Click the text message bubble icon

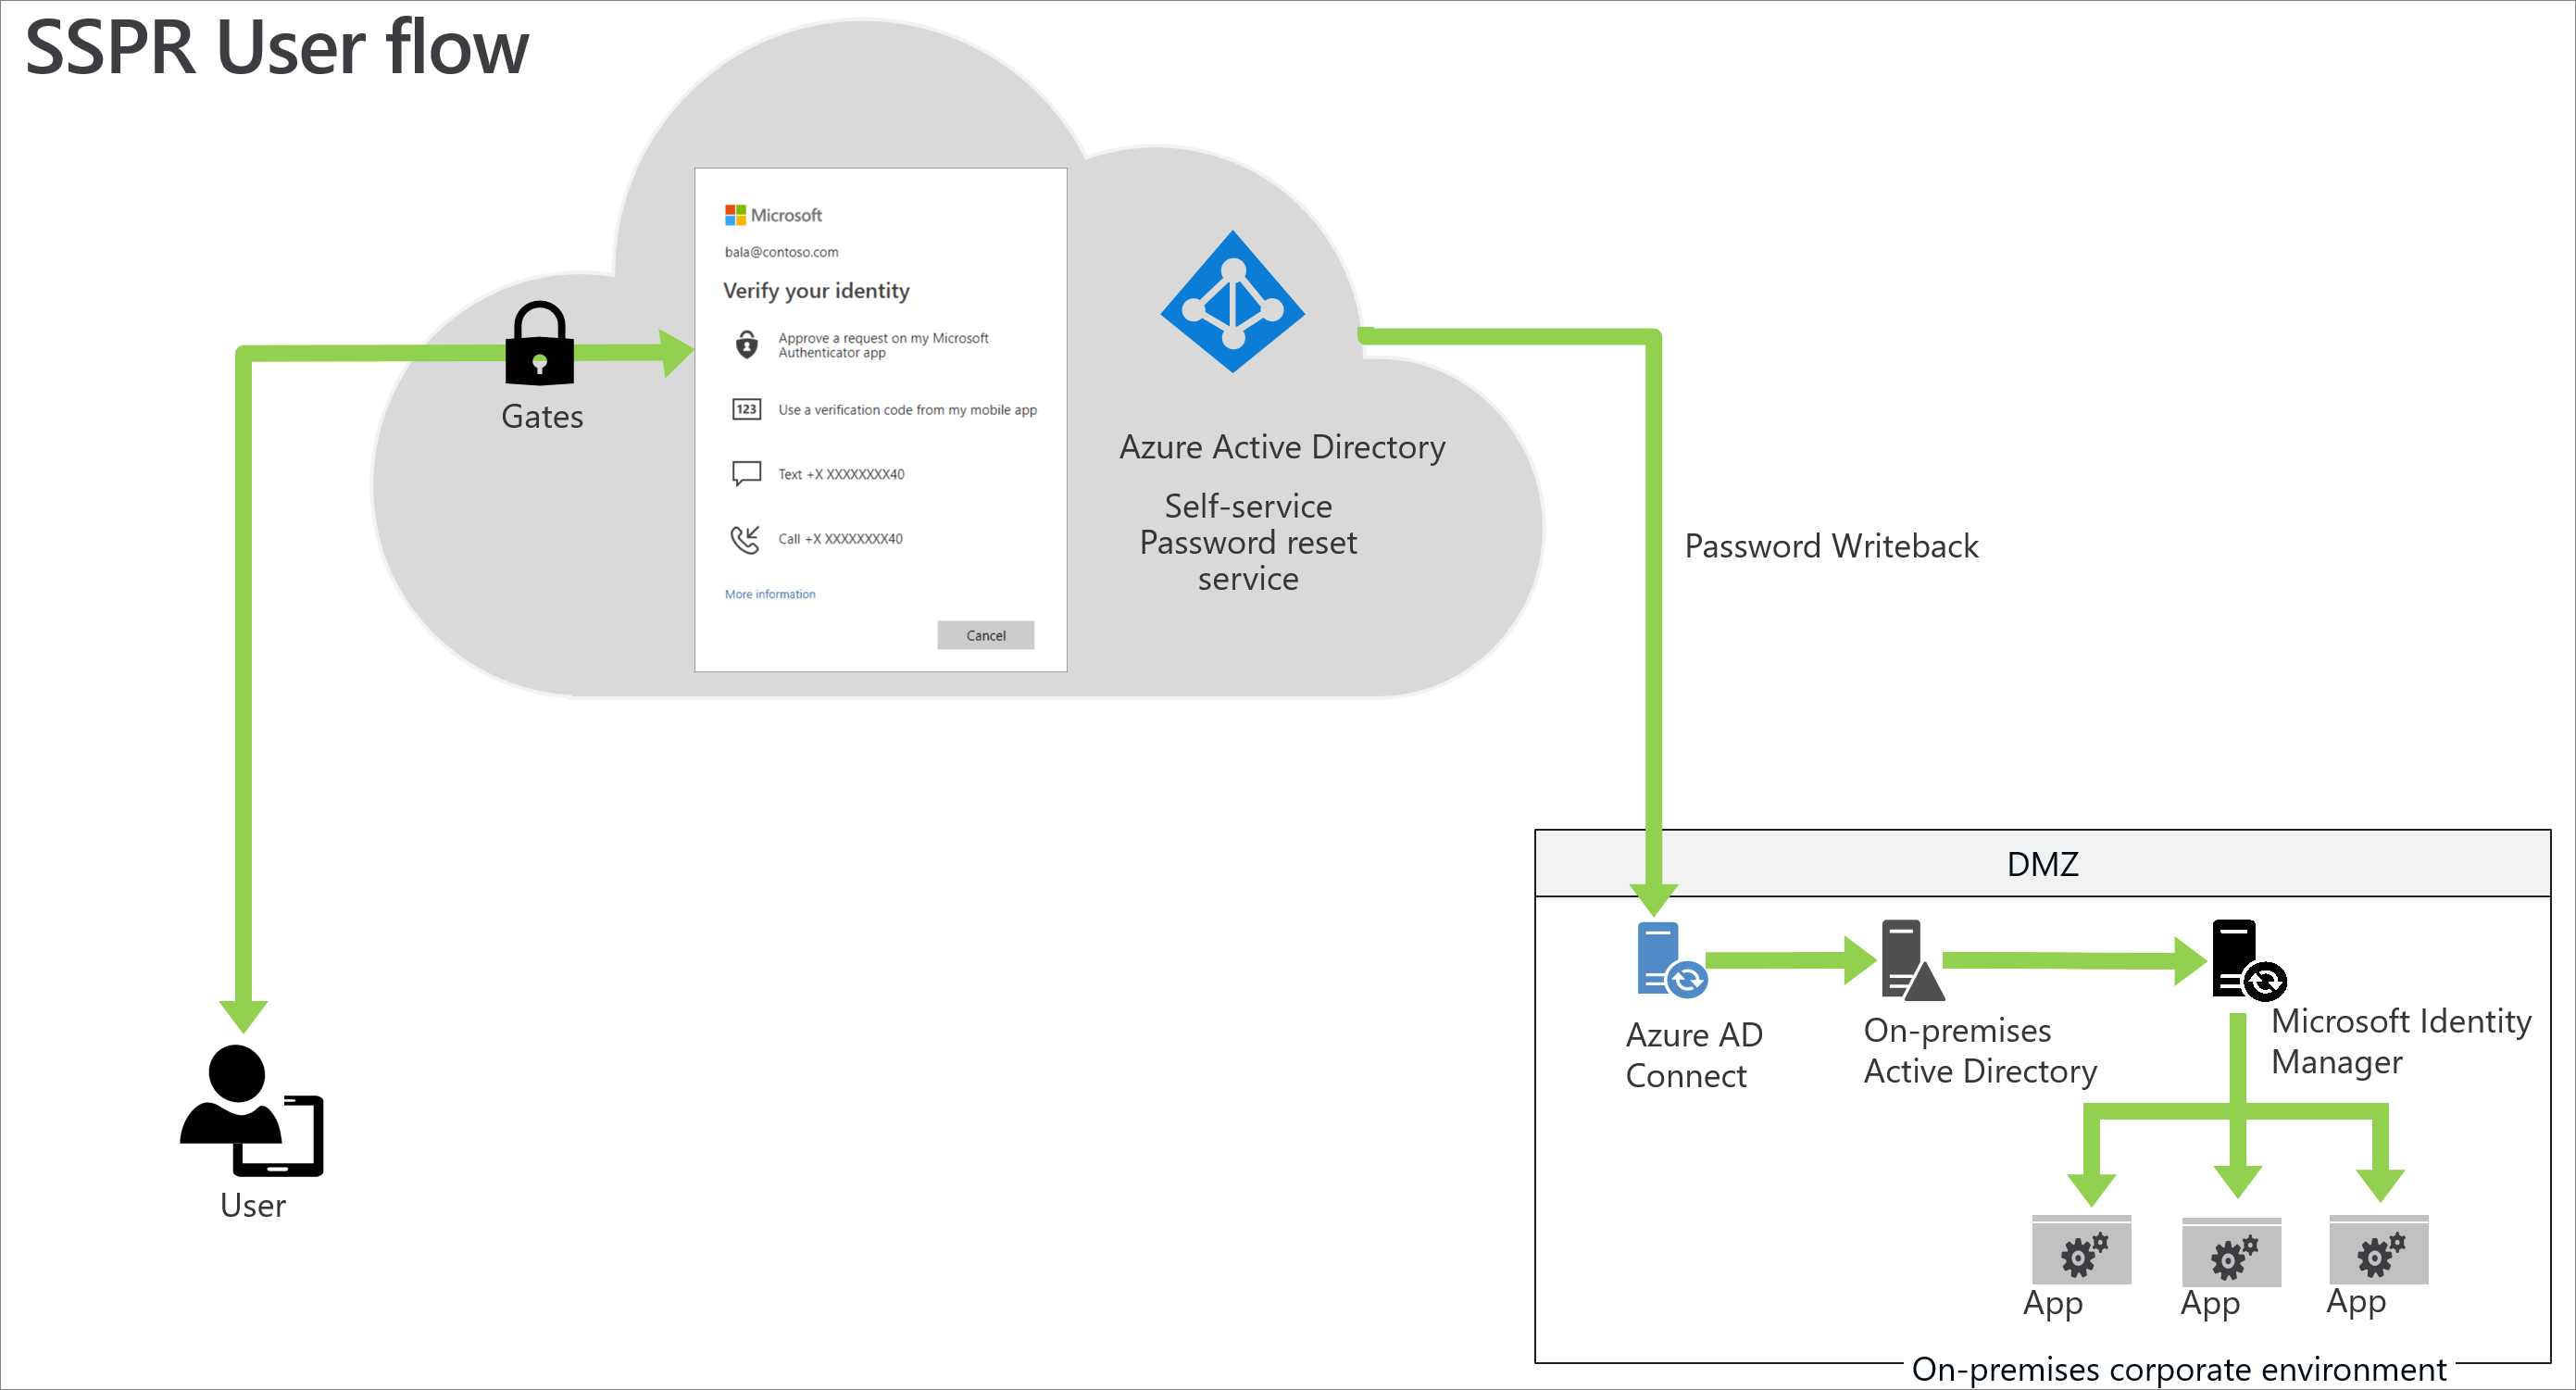pos(747,473)
